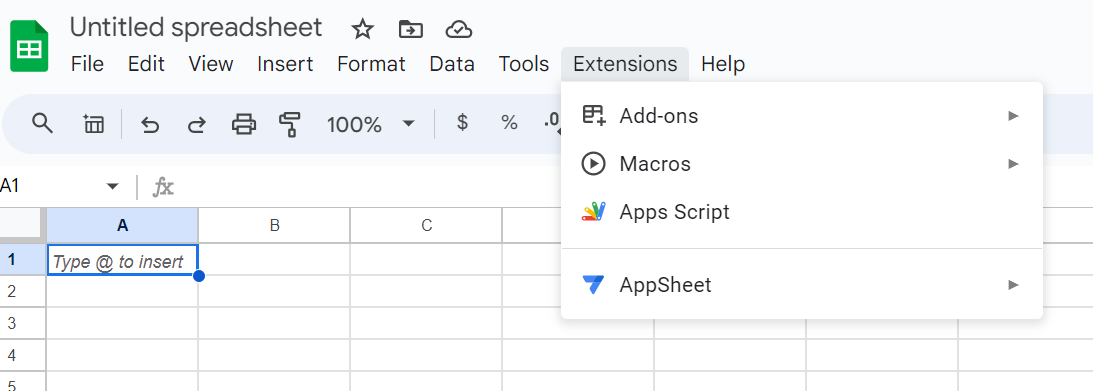Select column B header
The height and width of the screenshot is (391, 1093).
coord(274,225)
